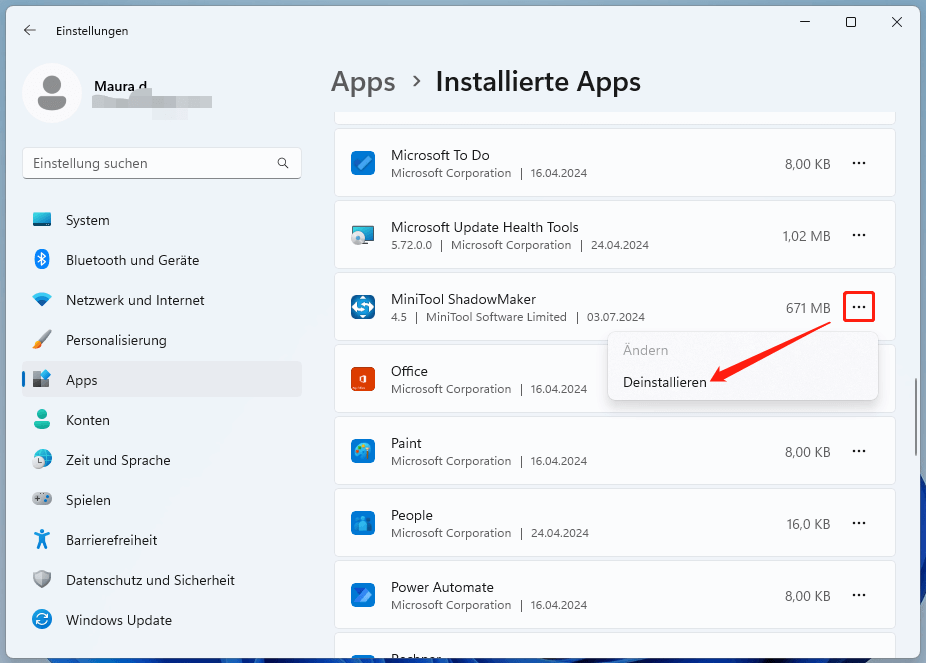Viewport: 926px width, 663px height.
Task: Open Bluetooth und Geräte settings
Action: (162, 260)
